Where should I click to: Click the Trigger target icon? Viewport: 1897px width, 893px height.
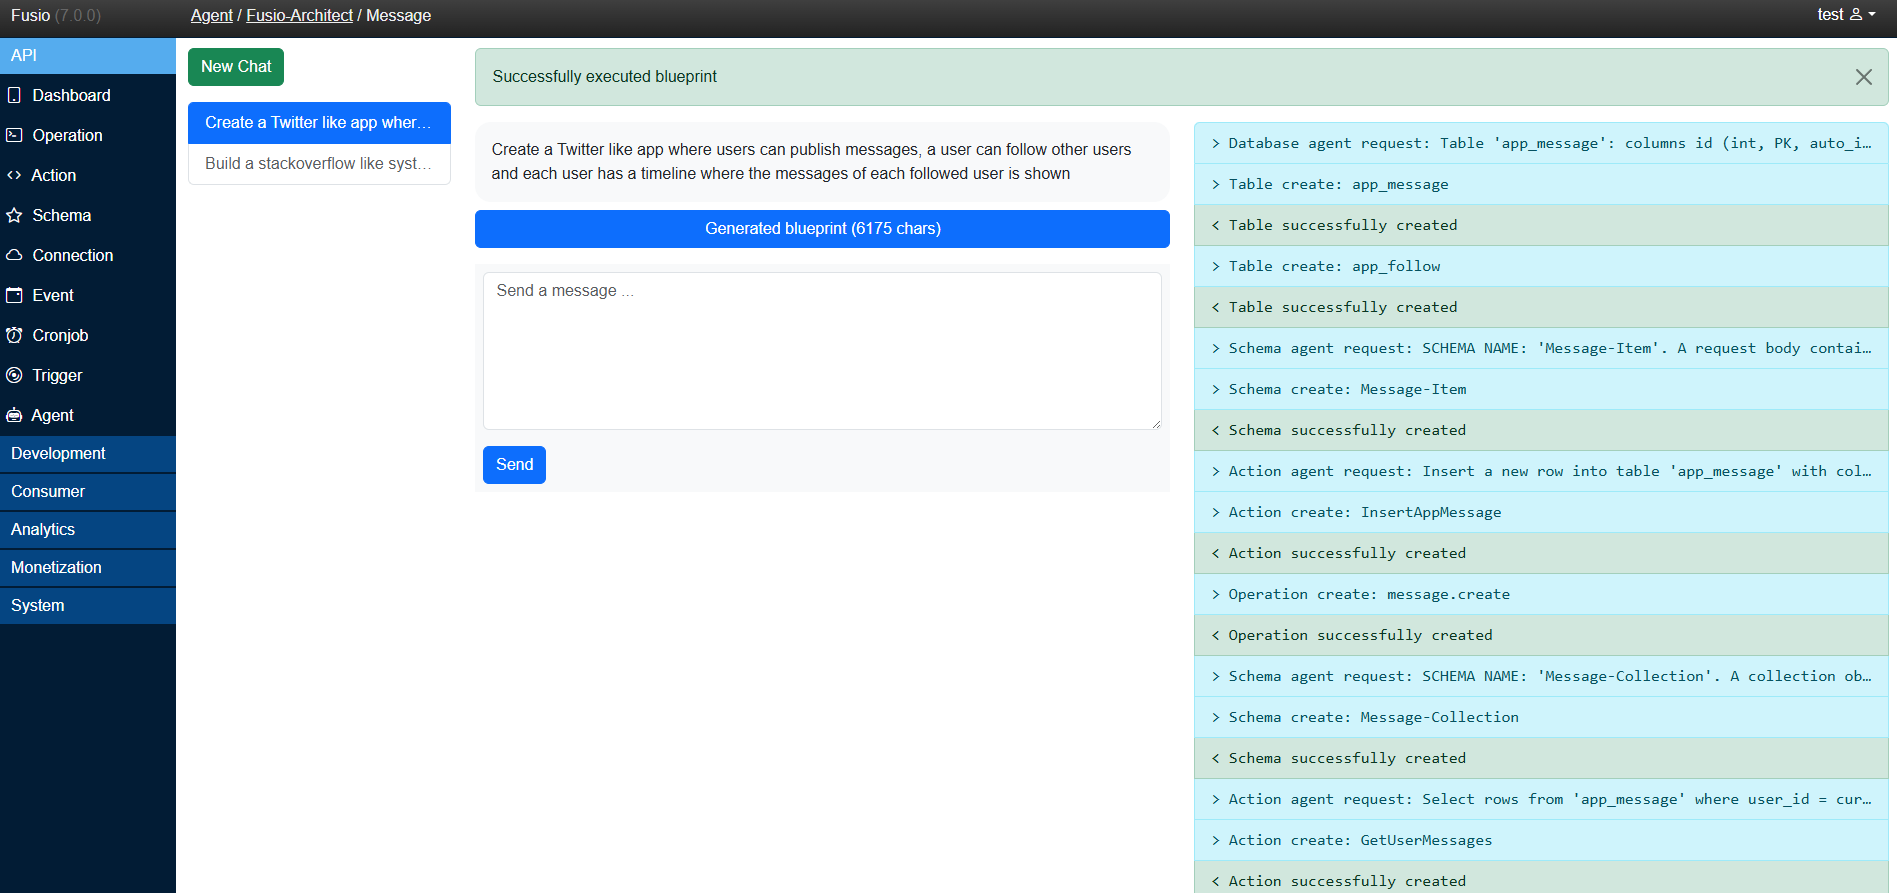14,375
